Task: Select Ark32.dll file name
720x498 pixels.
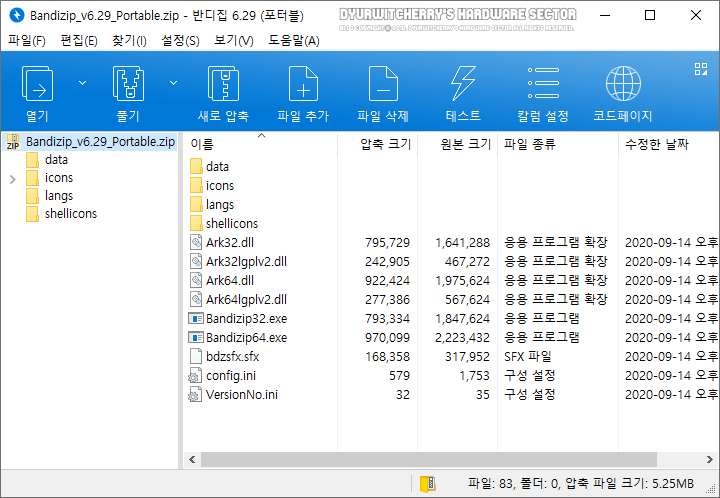Action: (x=230, y=242)
